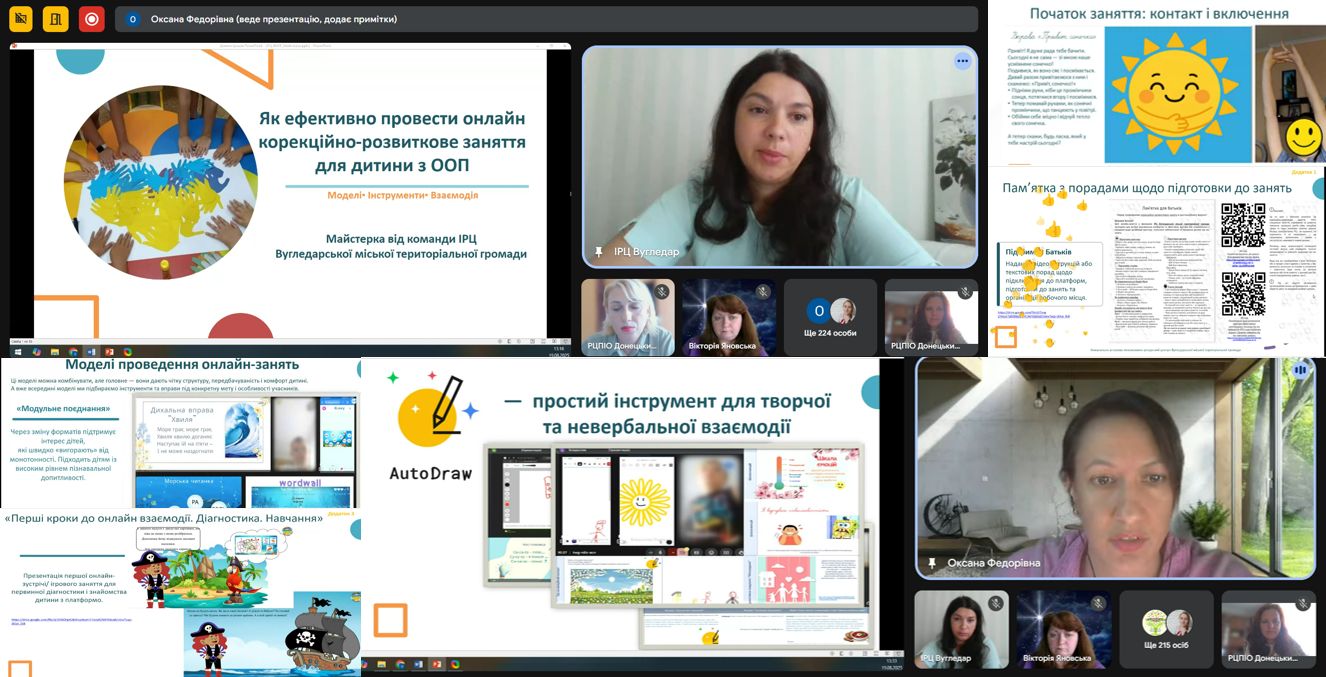Open three-dot options on ІРЦ Вугледар video
The image size is (1326, 677).
[x=962, y=61]
